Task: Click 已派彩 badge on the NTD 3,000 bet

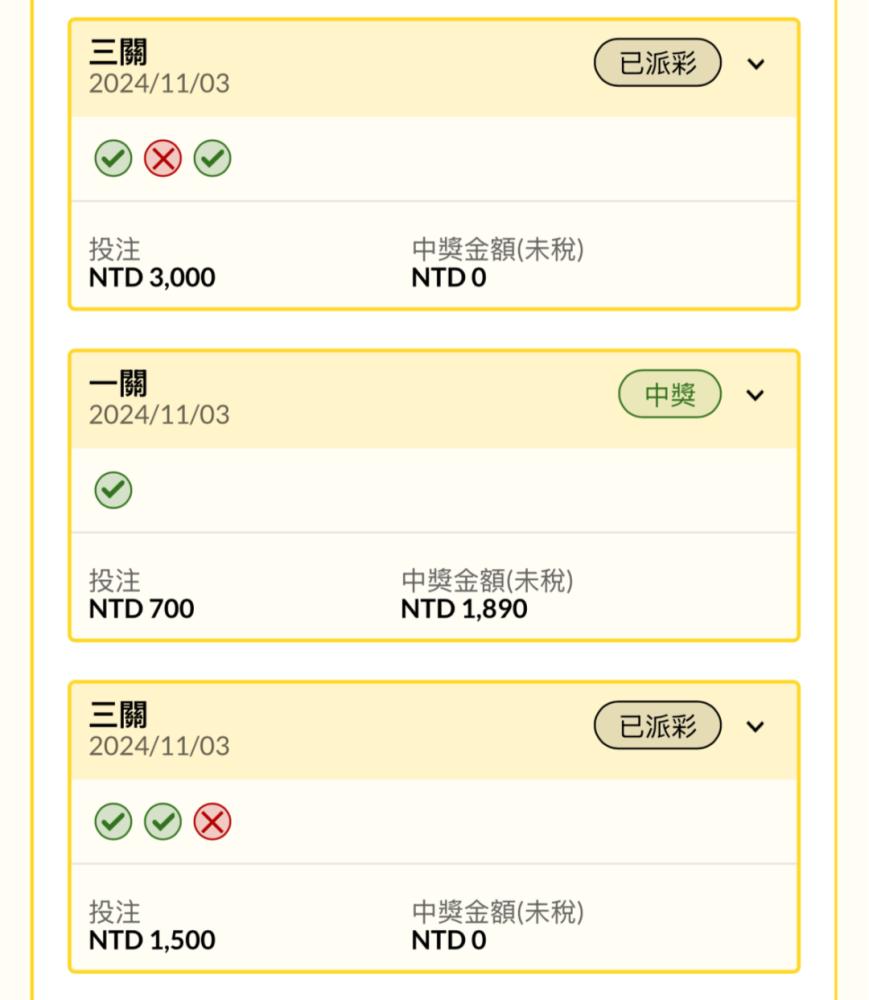Action: tap(657, 64)
